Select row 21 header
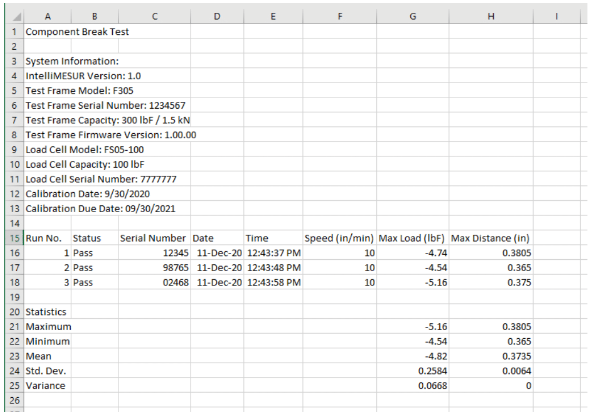Viewport: 594px width, 418px height. [14, 326]
